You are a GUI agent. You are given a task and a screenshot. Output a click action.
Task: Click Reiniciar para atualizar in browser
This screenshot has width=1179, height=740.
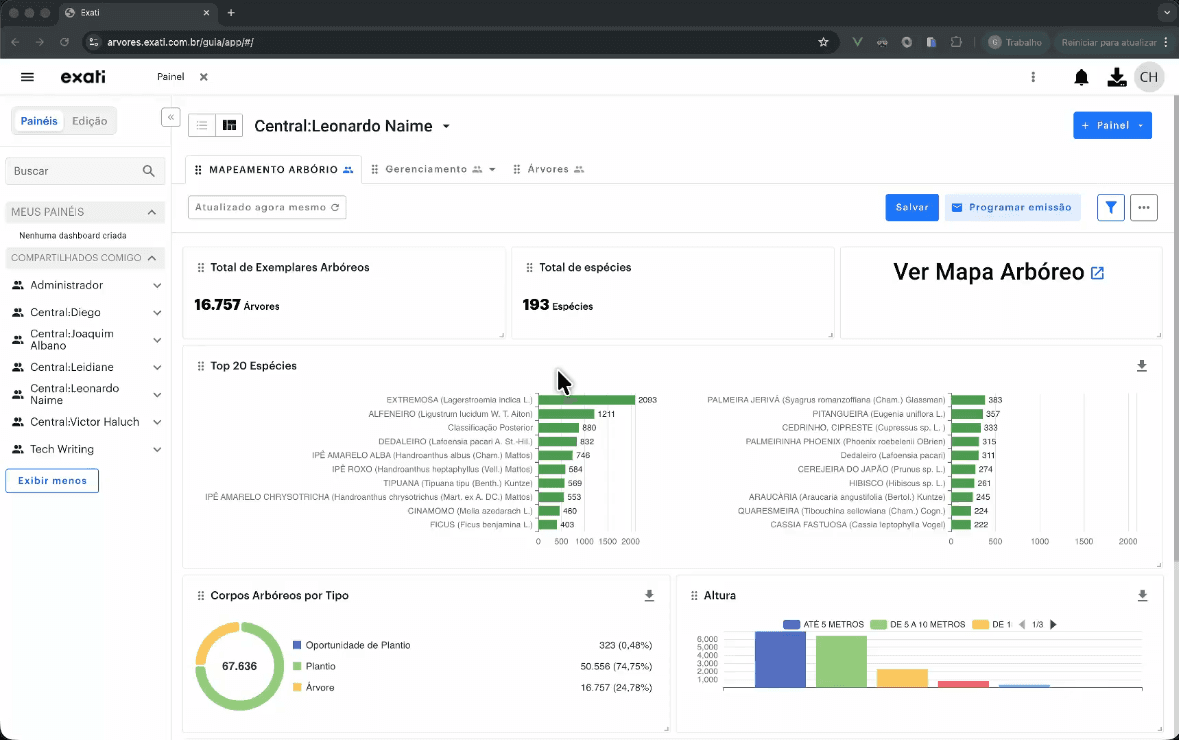(1109, 42)
